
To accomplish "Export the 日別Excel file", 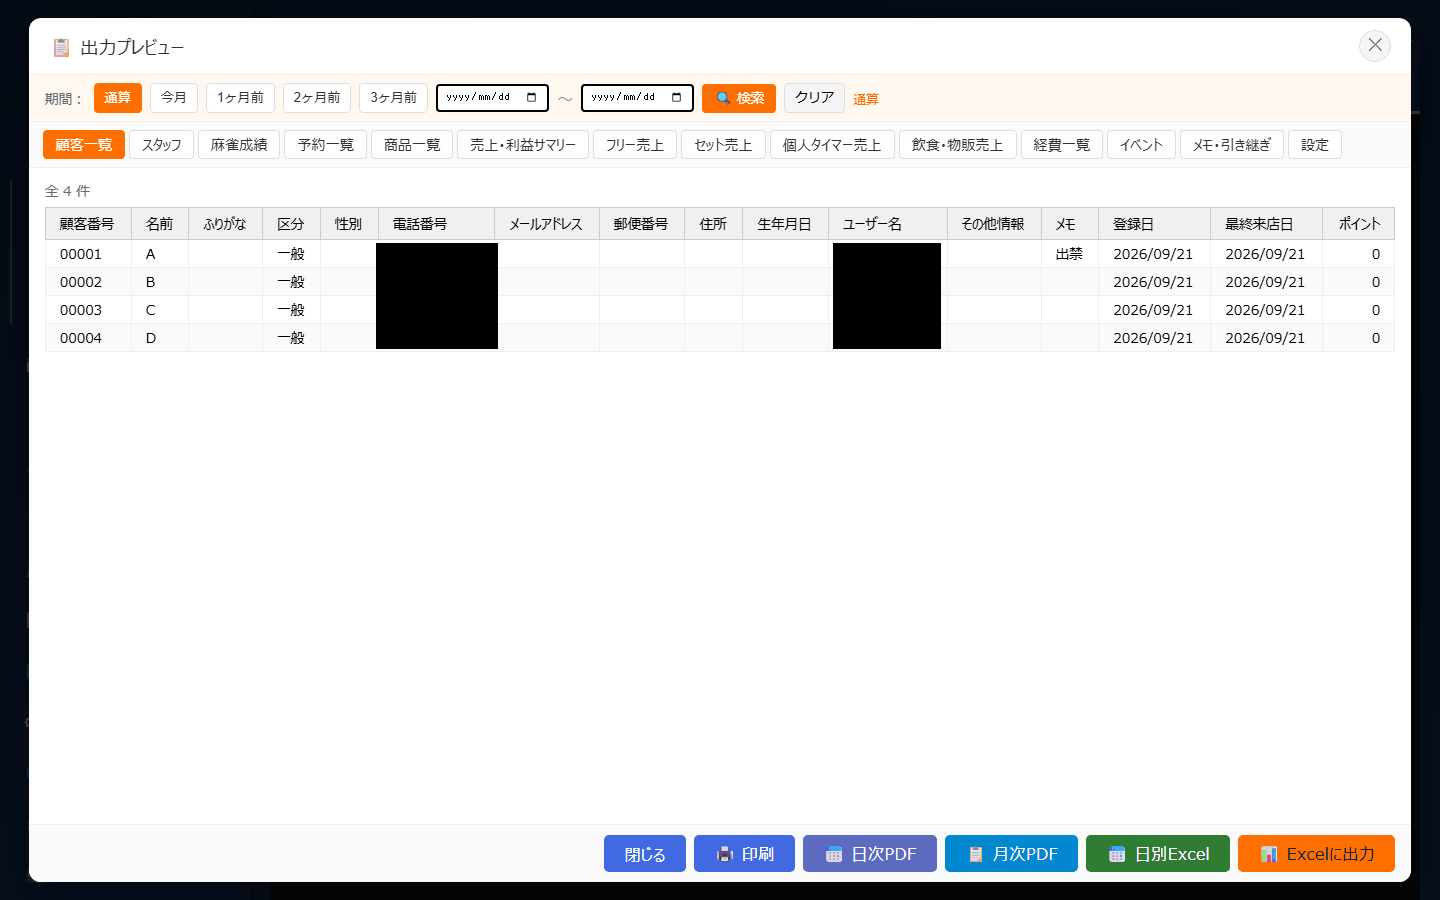I will click(1158, 854).
